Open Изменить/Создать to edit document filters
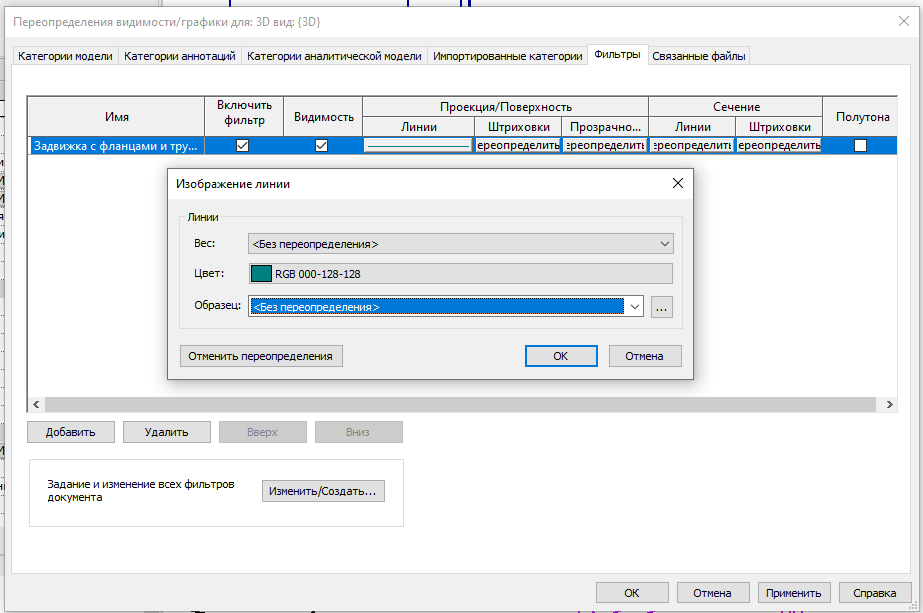923x613 pixels. point(323,491)
